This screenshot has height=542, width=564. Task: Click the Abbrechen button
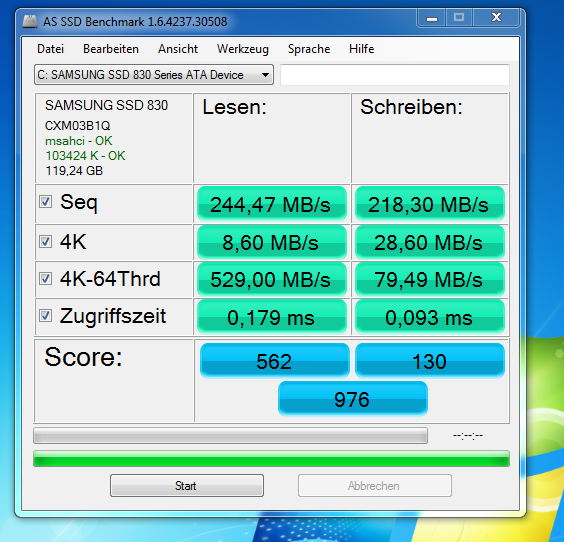click(374, 486)
